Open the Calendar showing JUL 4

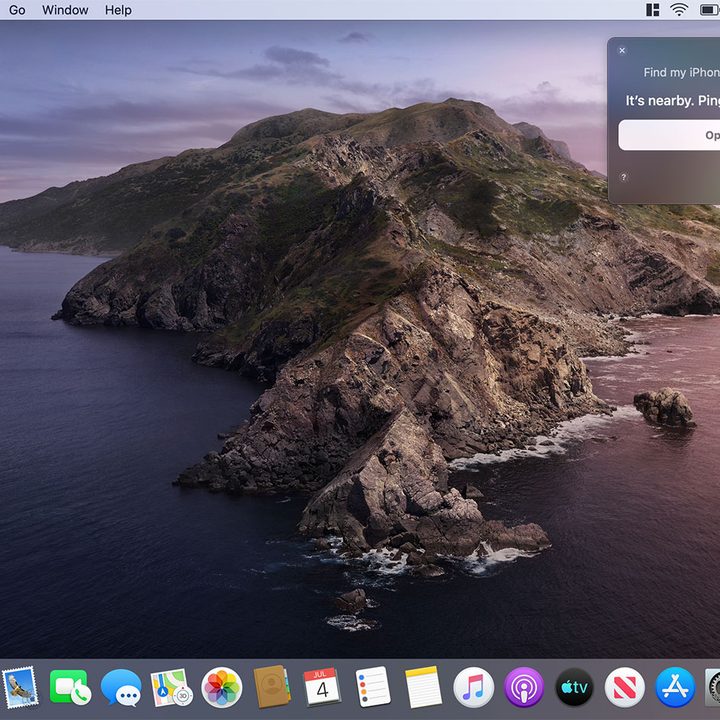pyautogui.click(x=322, y=686)
